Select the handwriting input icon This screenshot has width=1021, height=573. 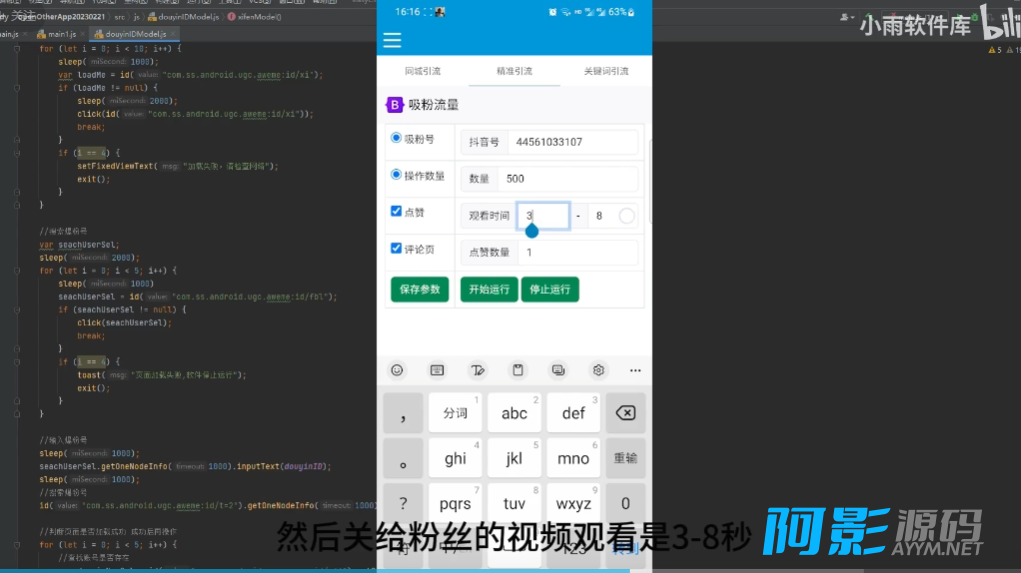click(x=477, y=370)
